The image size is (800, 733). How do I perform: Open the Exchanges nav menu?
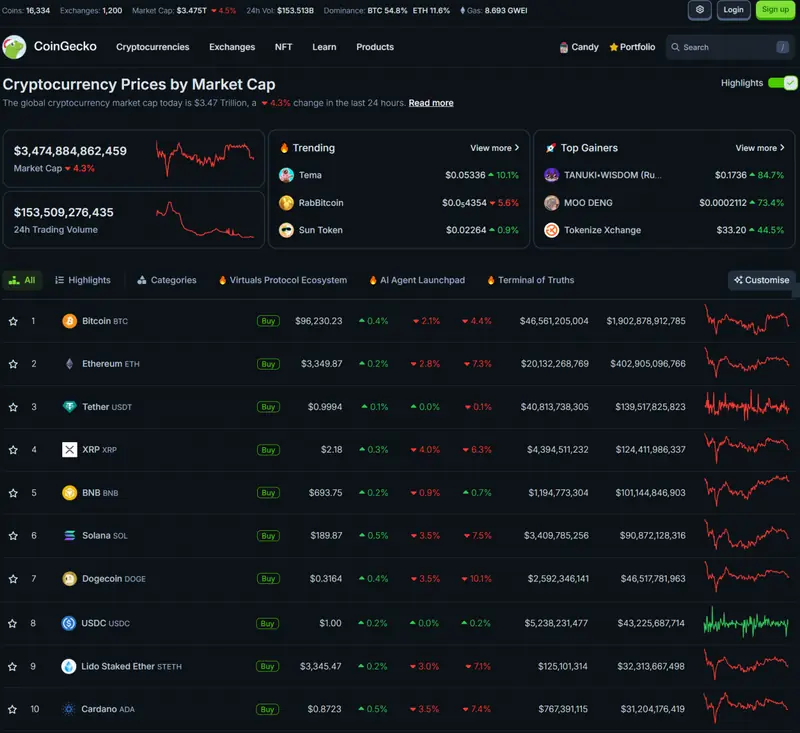[232, 47]
